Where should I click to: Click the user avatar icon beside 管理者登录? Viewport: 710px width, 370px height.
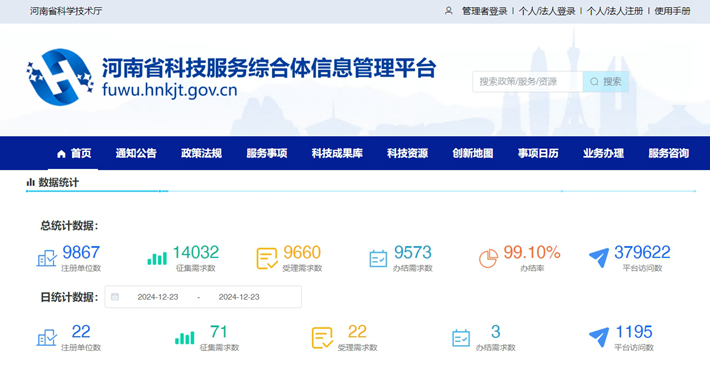point(448,10)
